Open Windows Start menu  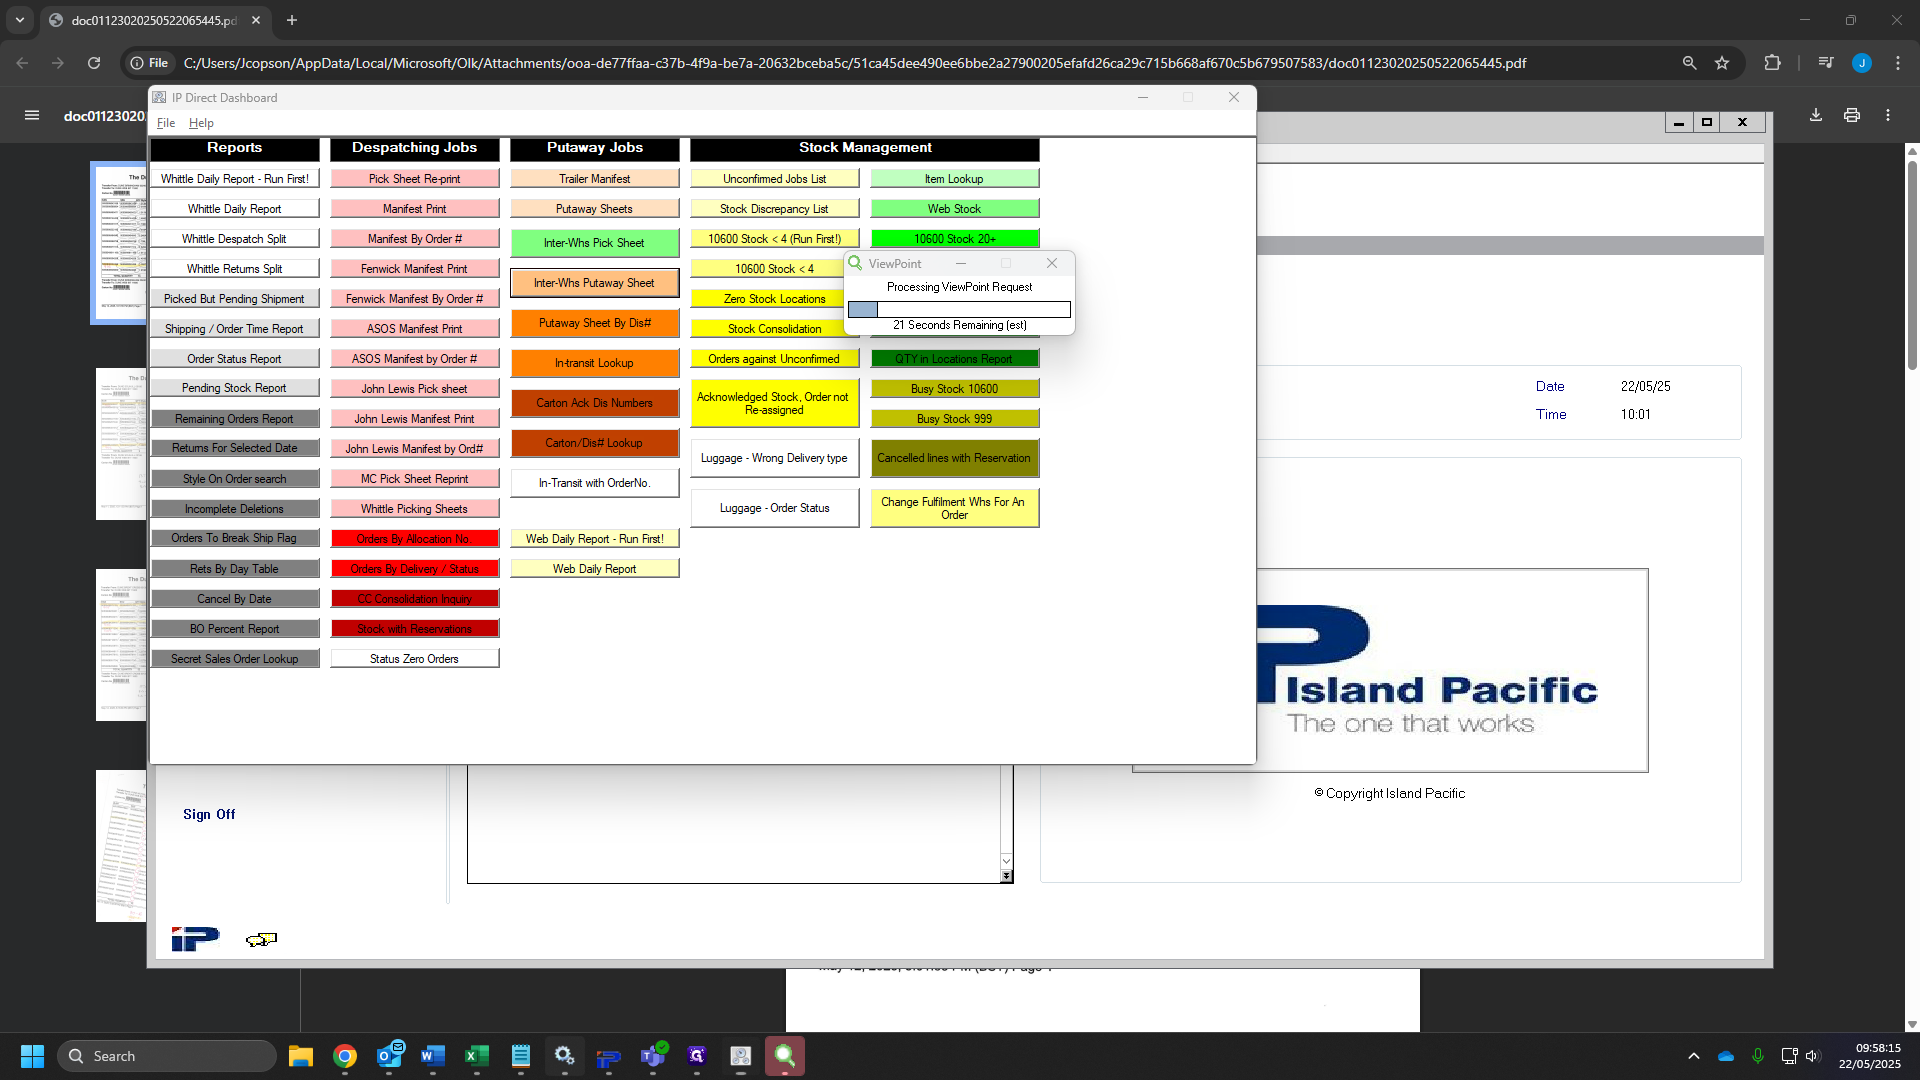32,1056
